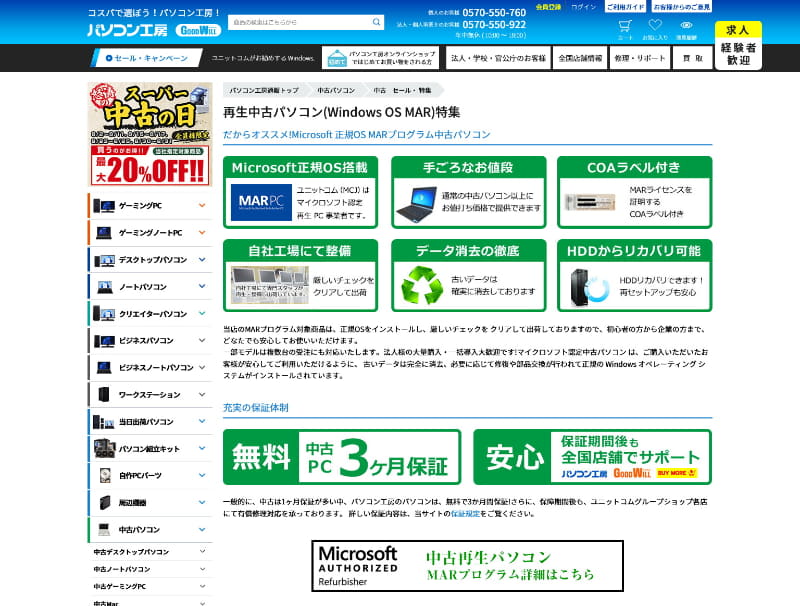Viewport: 800px width, 606px height.
Task: Click the ノートパソコン laptop icon in sidebar
Action: pos(106,286)
